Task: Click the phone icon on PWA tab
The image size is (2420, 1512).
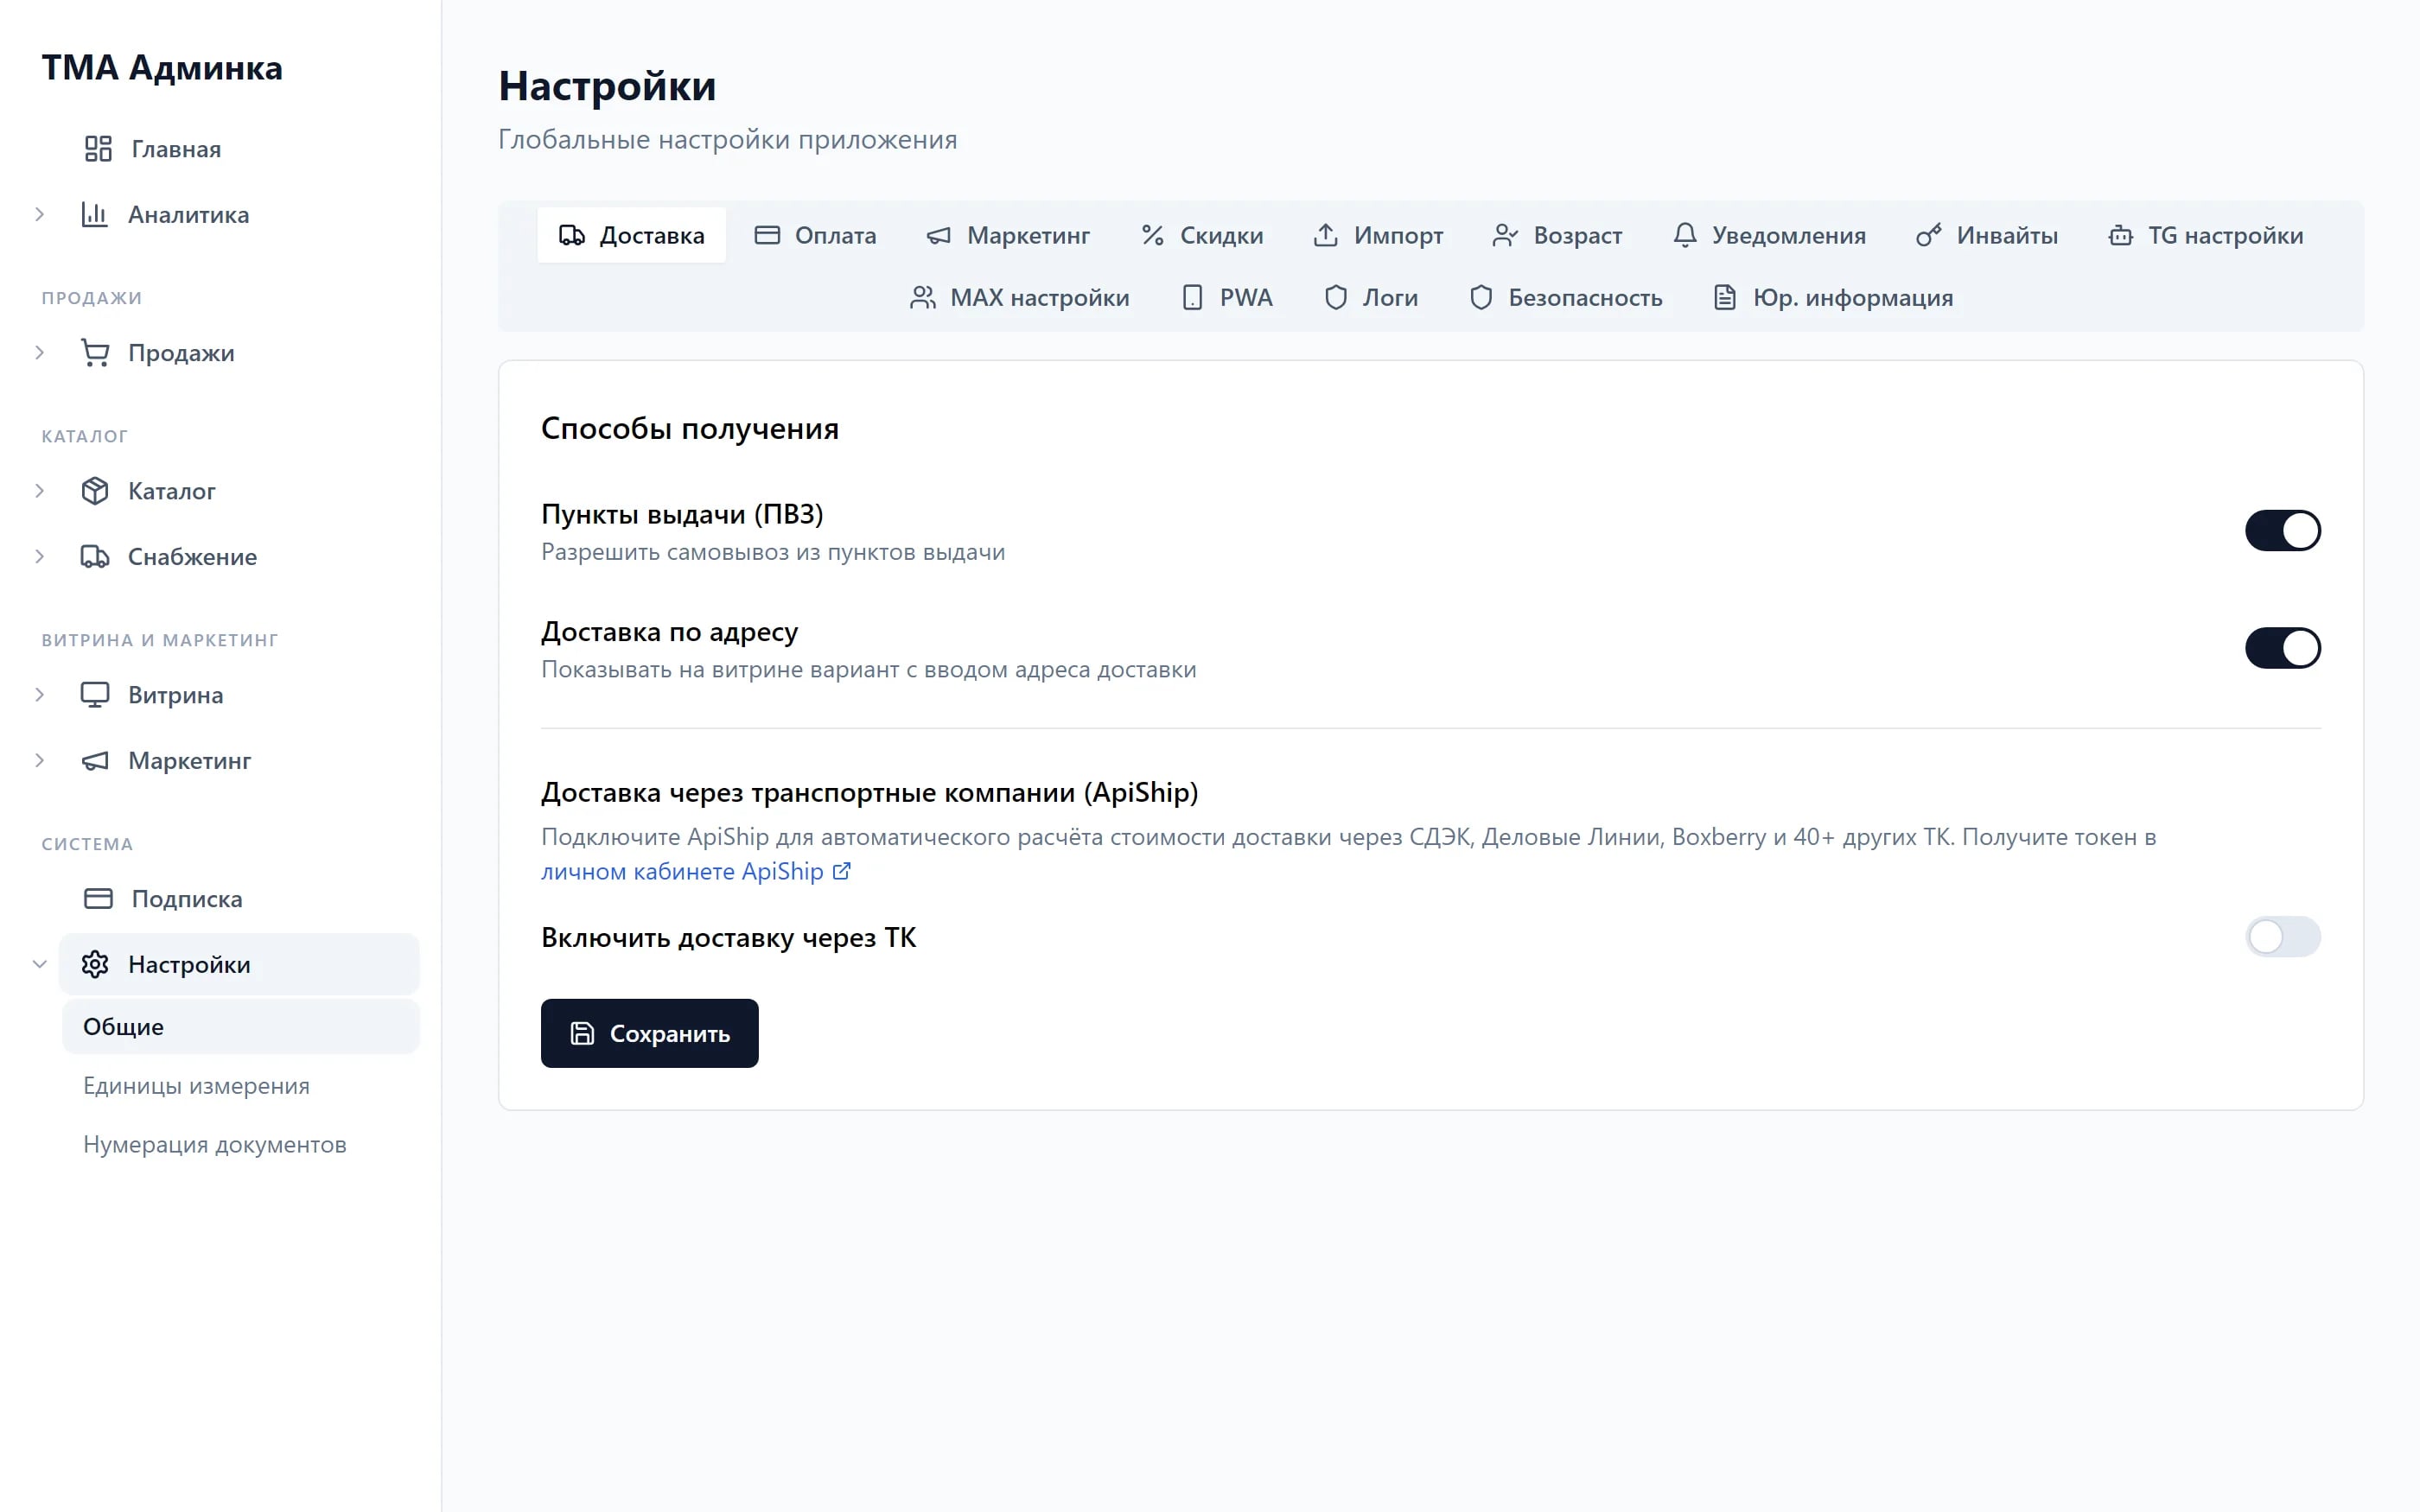Action: coord(1192,298)
